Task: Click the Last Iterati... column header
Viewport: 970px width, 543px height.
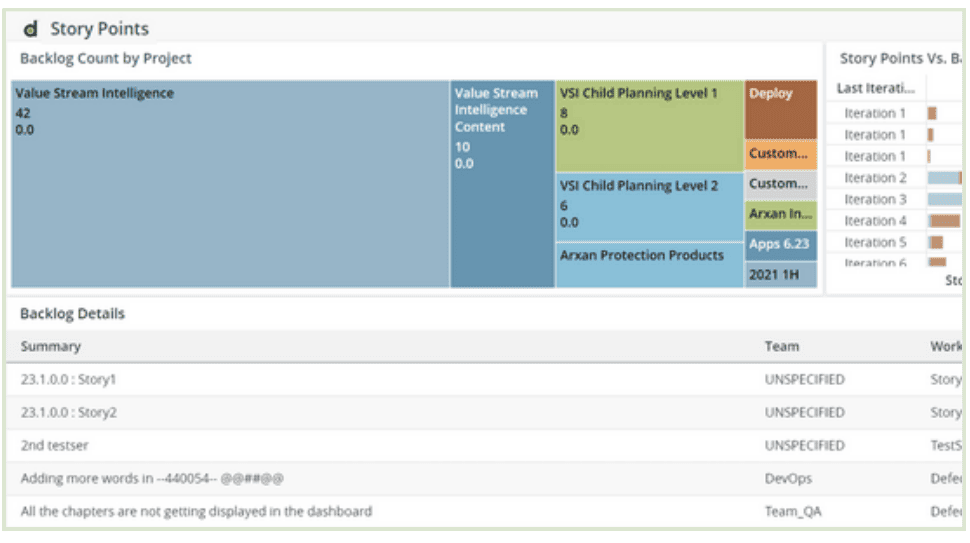Action: coord(875,88)
